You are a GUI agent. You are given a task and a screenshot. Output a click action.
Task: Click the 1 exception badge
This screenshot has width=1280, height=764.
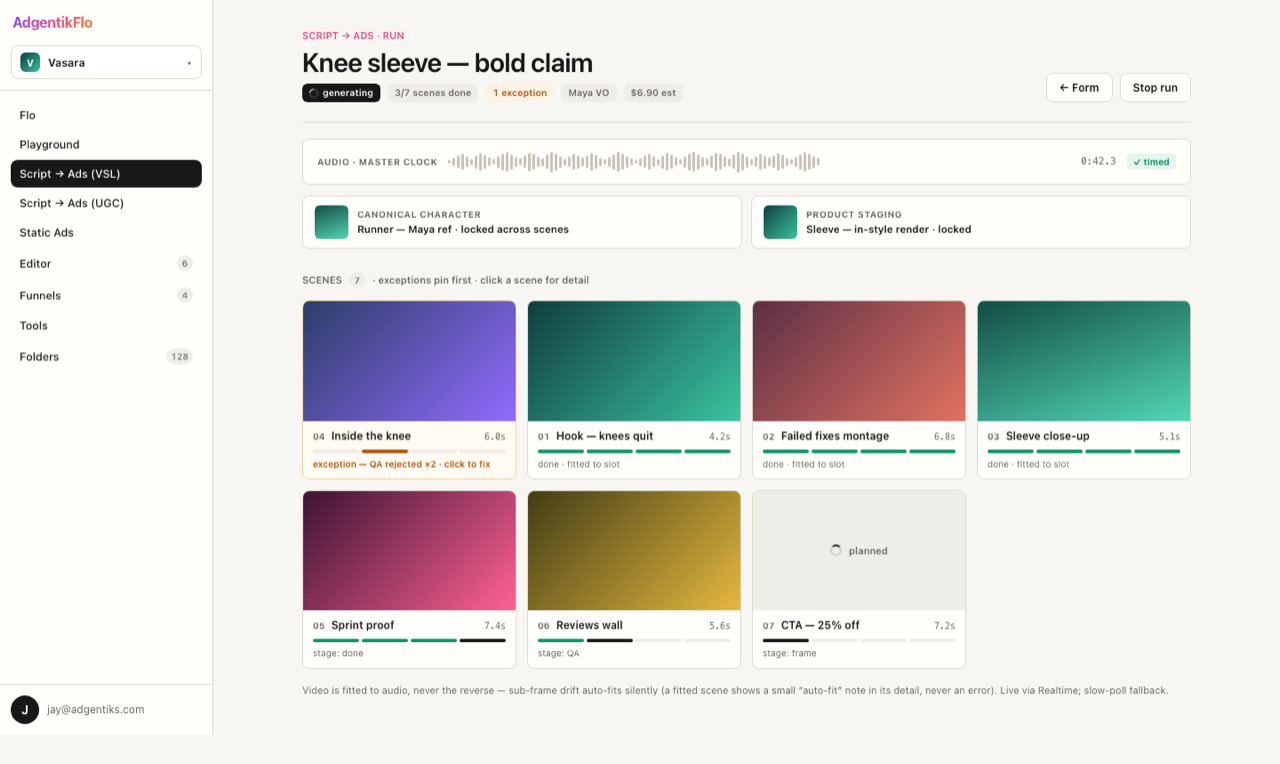[x=520, y=93]
